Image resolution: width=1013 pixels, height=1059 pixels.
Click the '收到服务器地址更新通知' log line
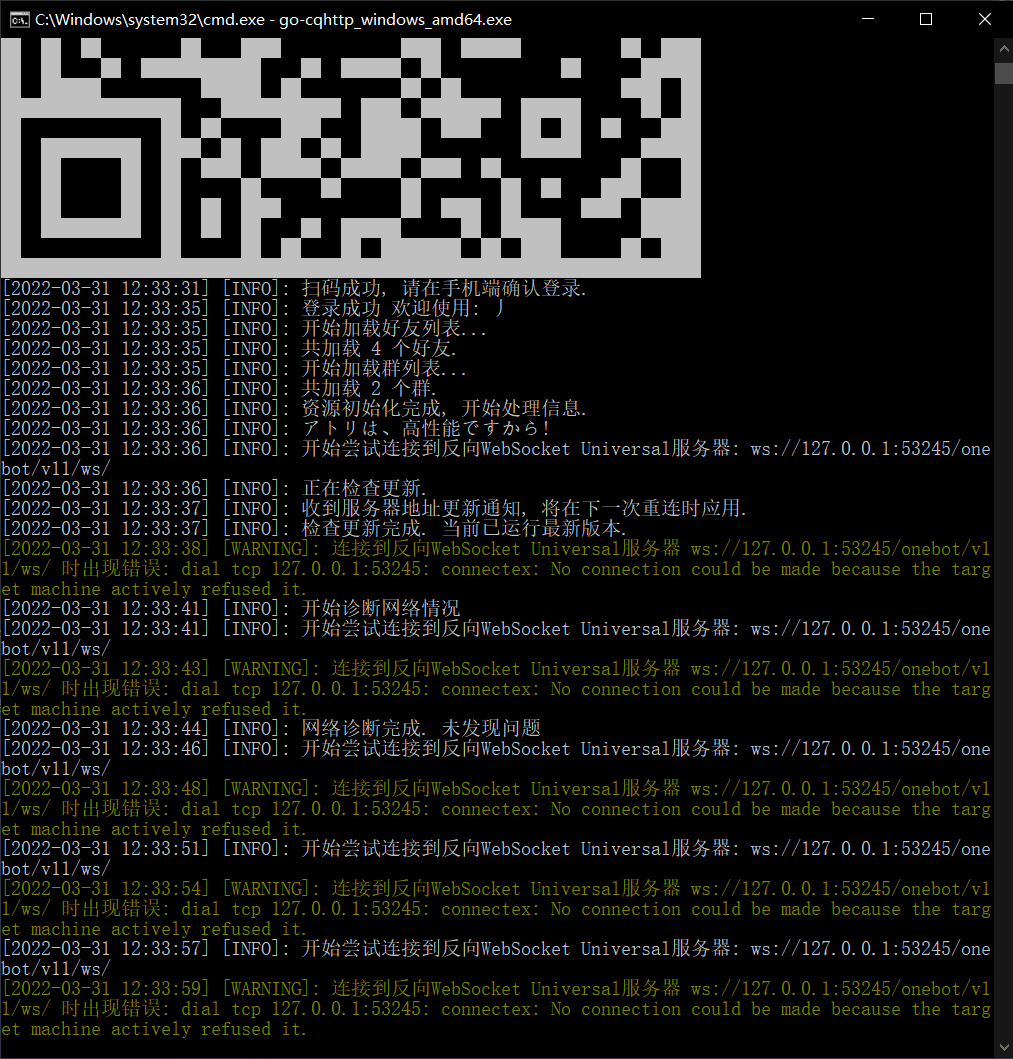click(374, 509)
